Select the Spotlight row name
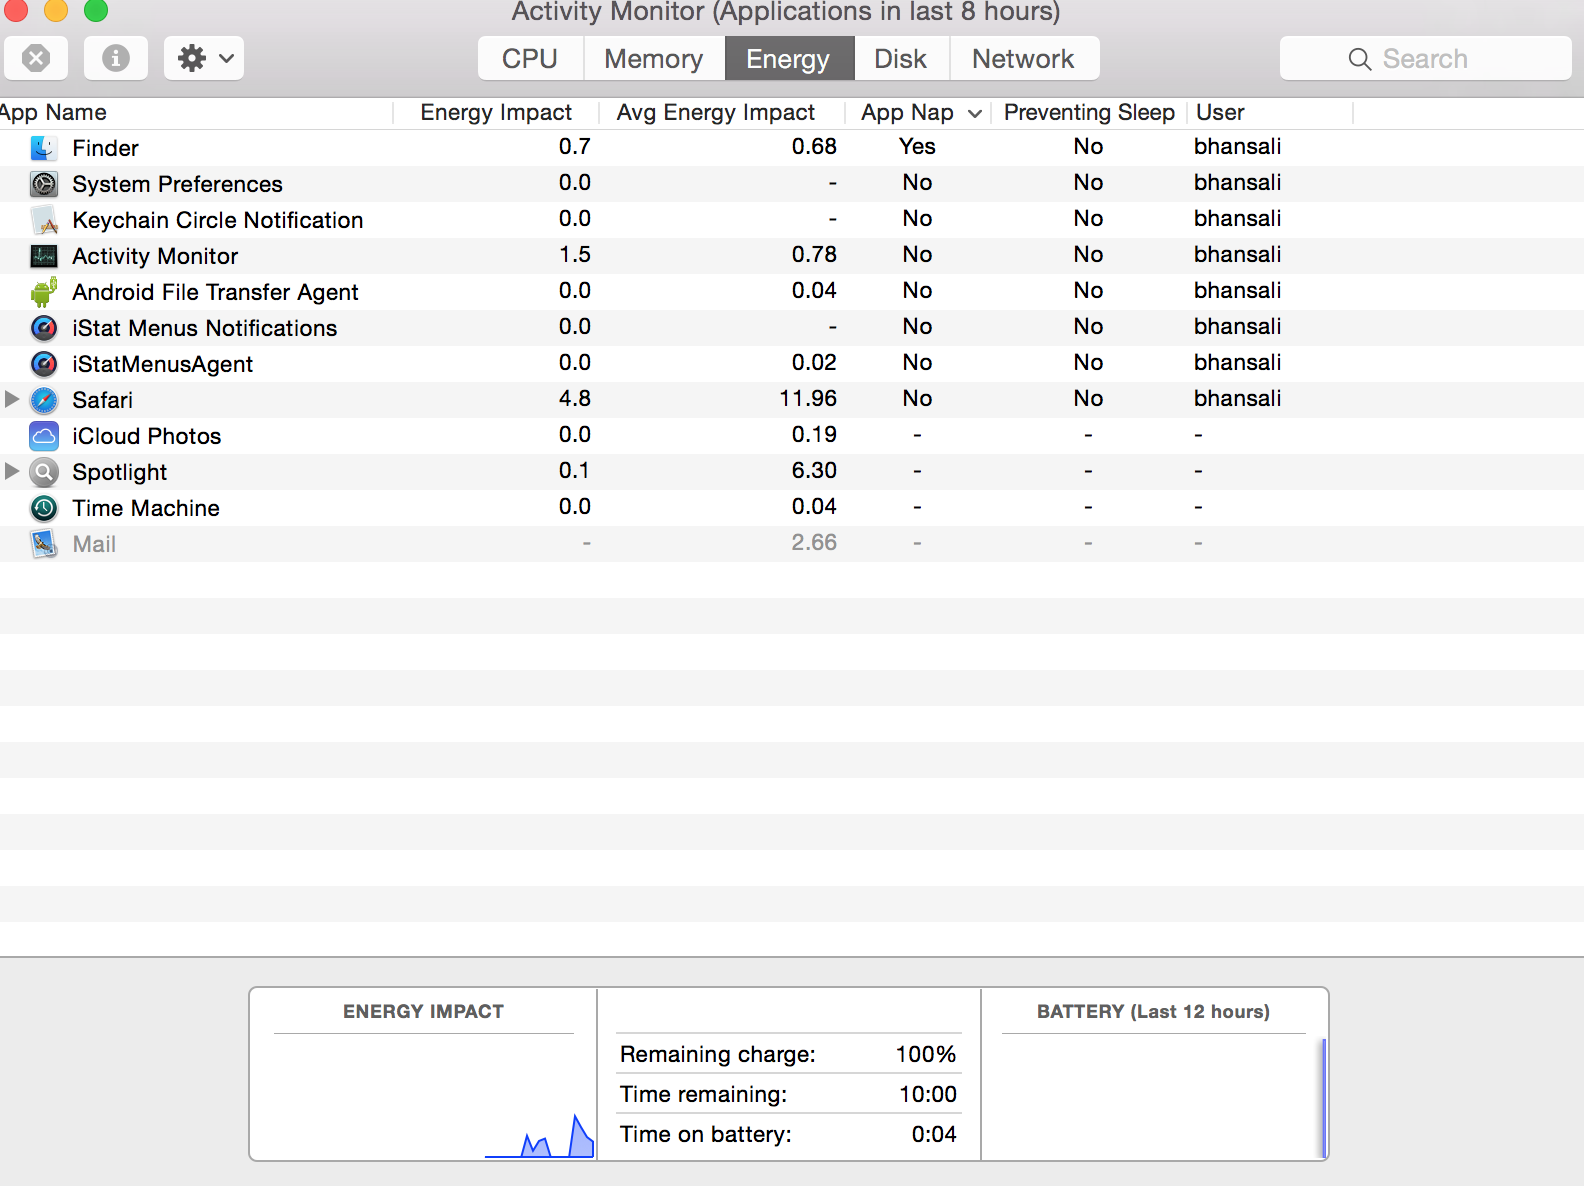Viewport: 1584px width, 1186px height. [119, 472]
